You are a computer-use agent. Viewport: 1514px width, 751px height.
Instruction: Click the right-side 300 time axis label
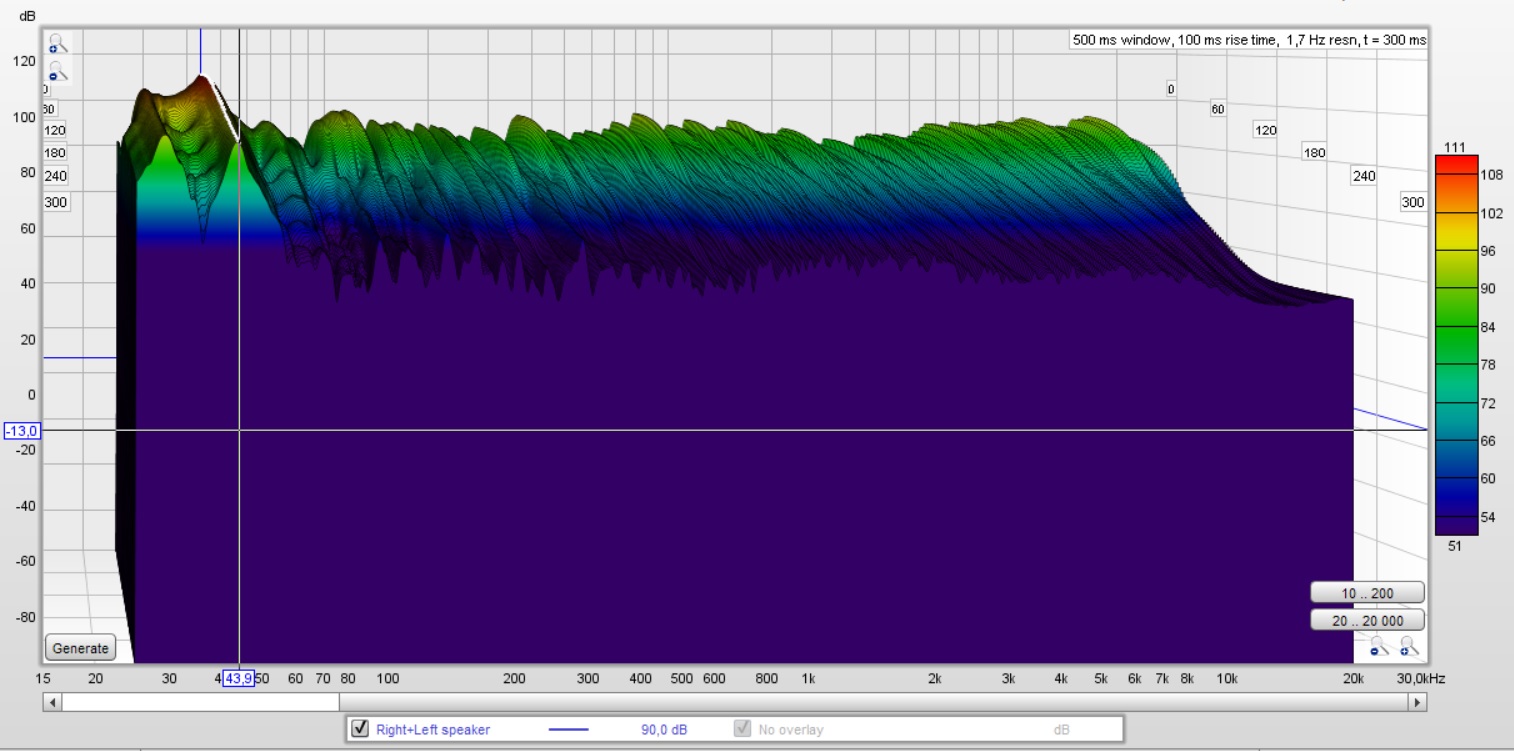[x=1412, y=202]
